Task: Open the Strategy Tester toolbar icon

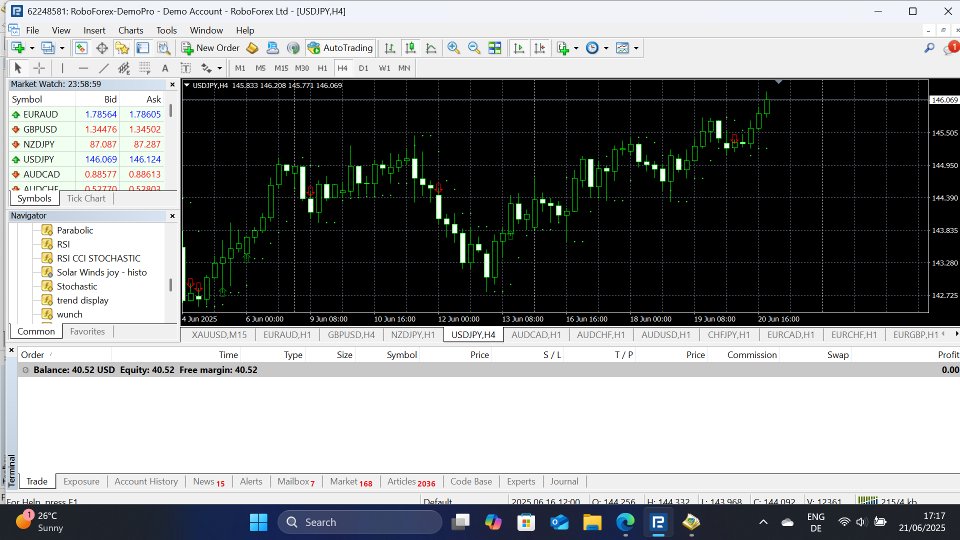Action: [163, 48]
